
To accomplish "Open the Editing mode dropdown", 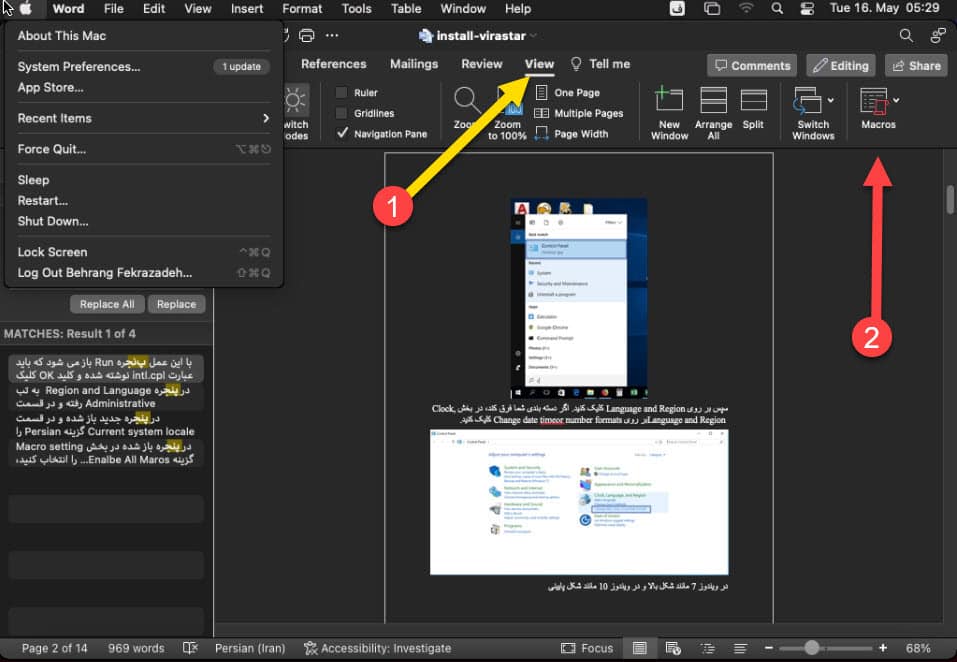I will [x=841, y=65].
